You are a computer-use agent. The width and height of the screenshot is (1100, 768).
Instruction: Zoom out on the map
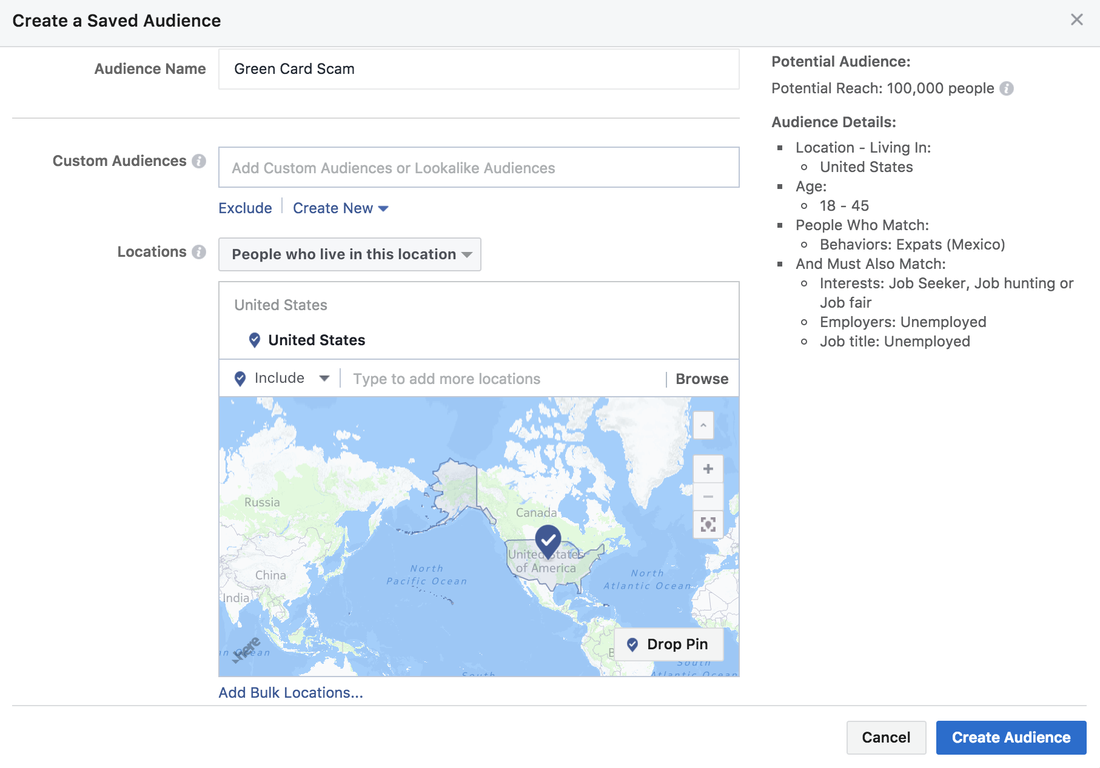tap(708, 497)
